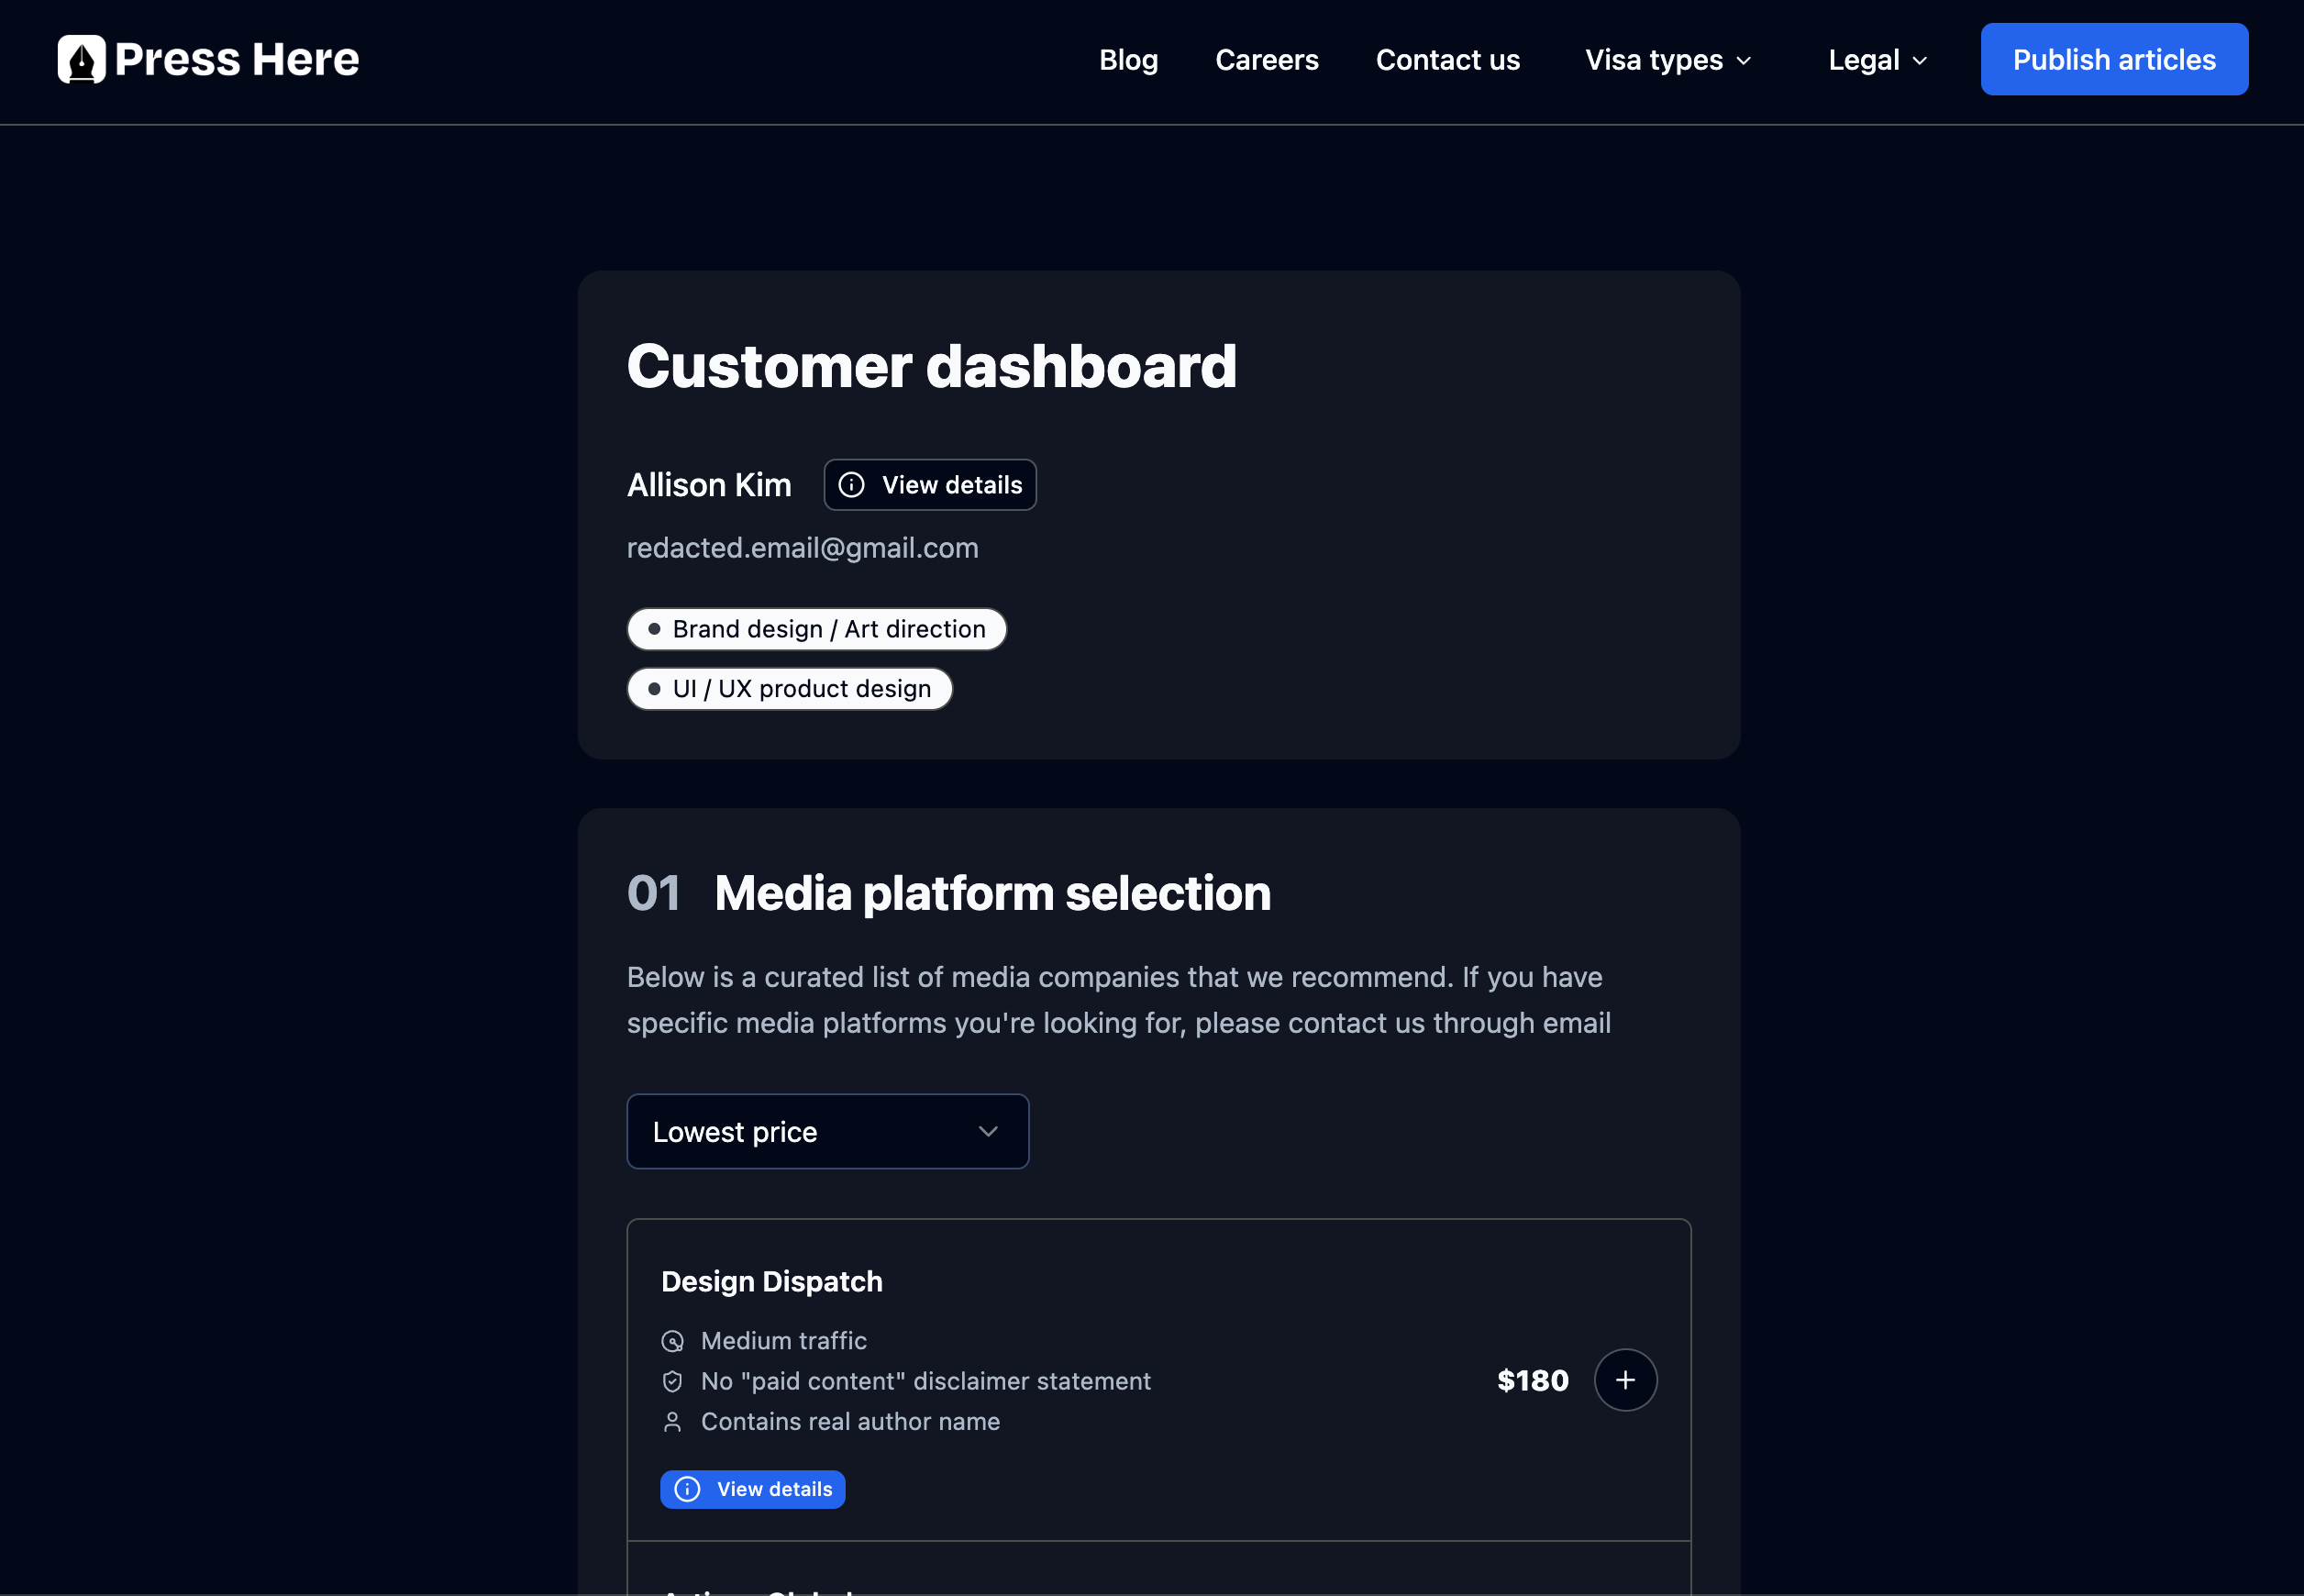Click the Medium traffic icon

672,1341
